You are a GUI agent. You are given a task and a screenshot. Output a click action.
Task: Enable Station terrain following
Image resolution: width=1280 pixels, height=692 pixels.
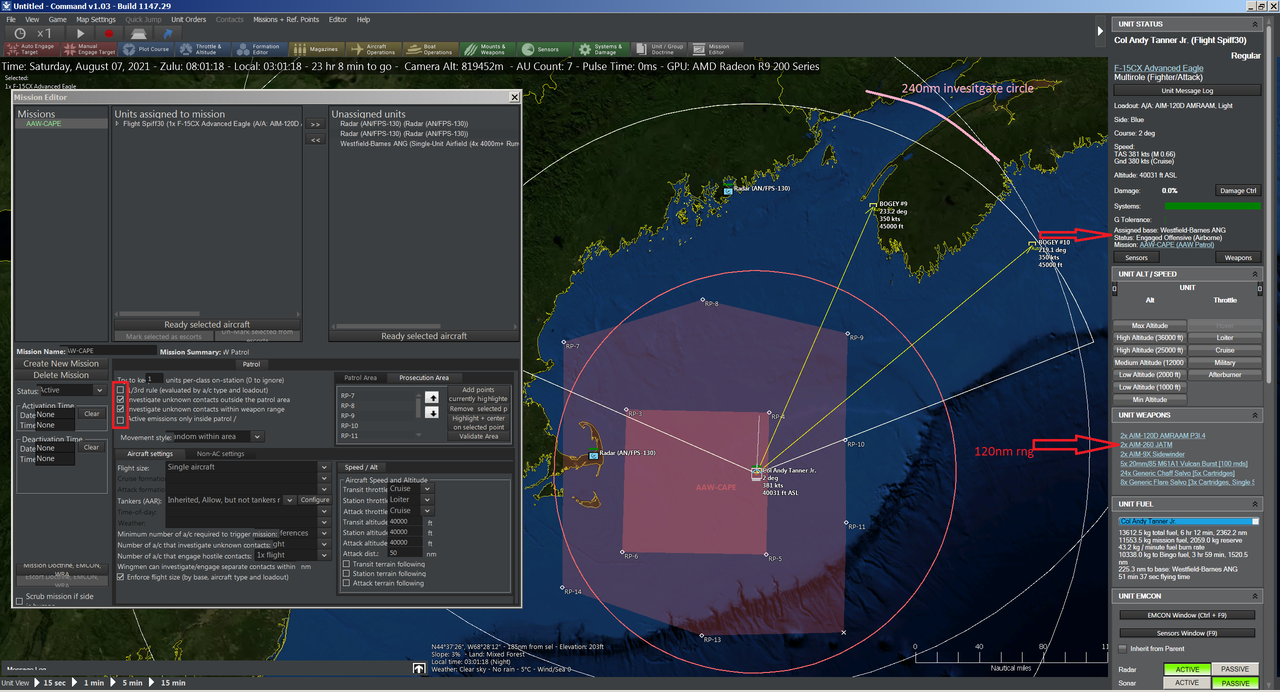tap(347, 574)
